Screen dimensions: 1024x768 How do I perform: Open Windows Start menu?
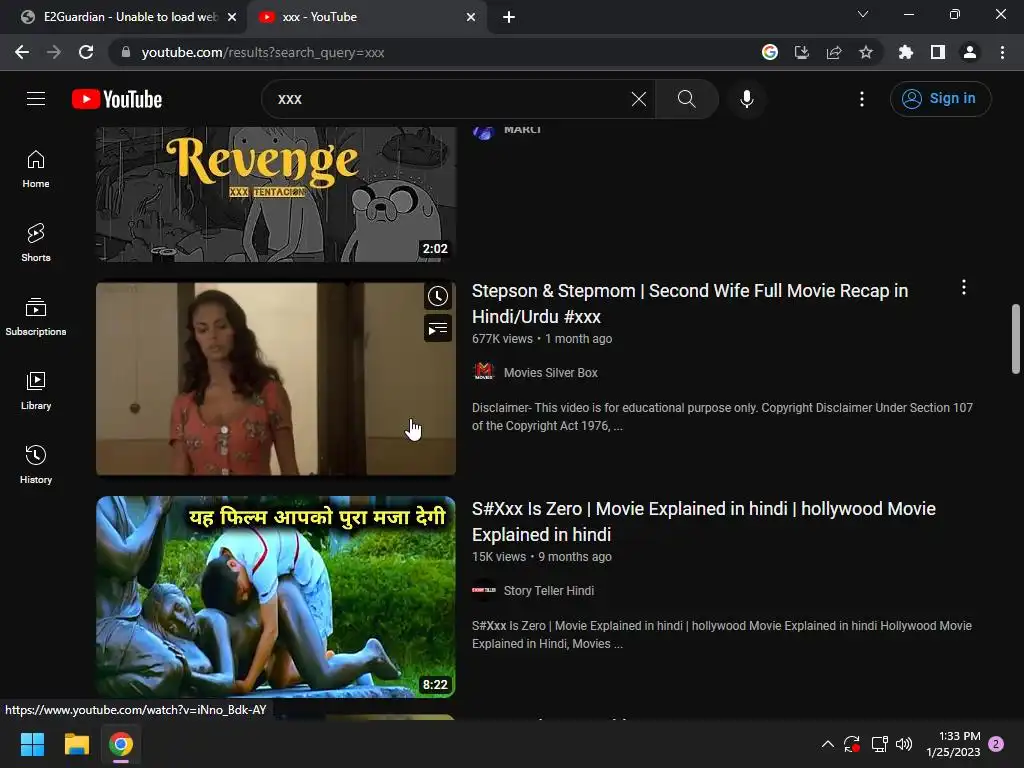(32, 744)
